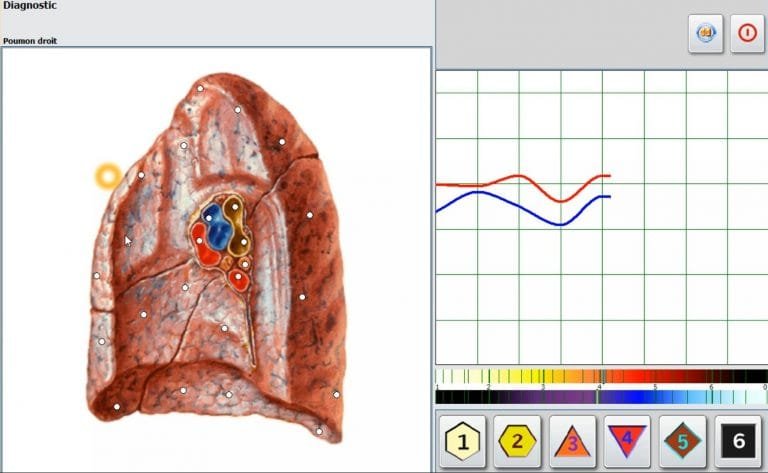Click the purple-blue lower spectrum bar
The image size is (768, 473).
tap(600, 396)
